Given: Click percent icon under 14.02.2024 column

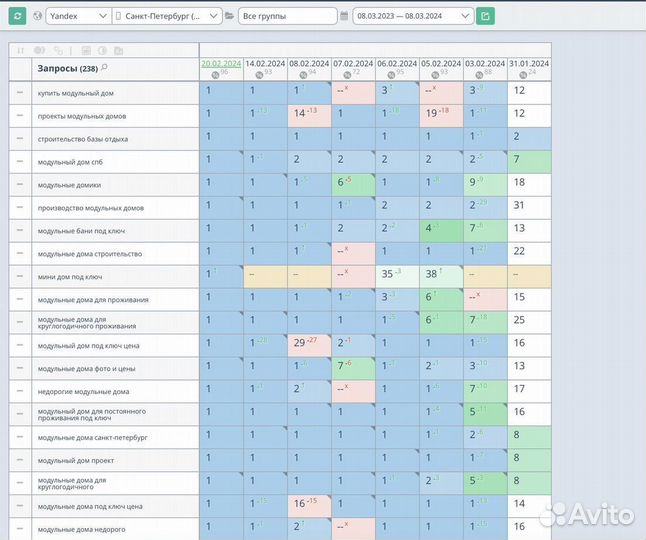Looking at the screenshot, I should pyautogui.click(x=257, y=73).
